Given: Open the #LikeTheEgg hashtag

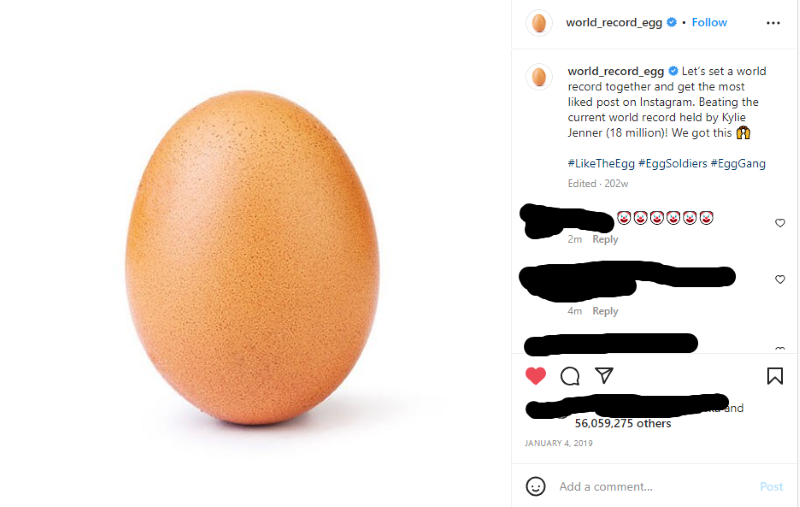Looking at the screenshot, I should (x=601, y=164).
